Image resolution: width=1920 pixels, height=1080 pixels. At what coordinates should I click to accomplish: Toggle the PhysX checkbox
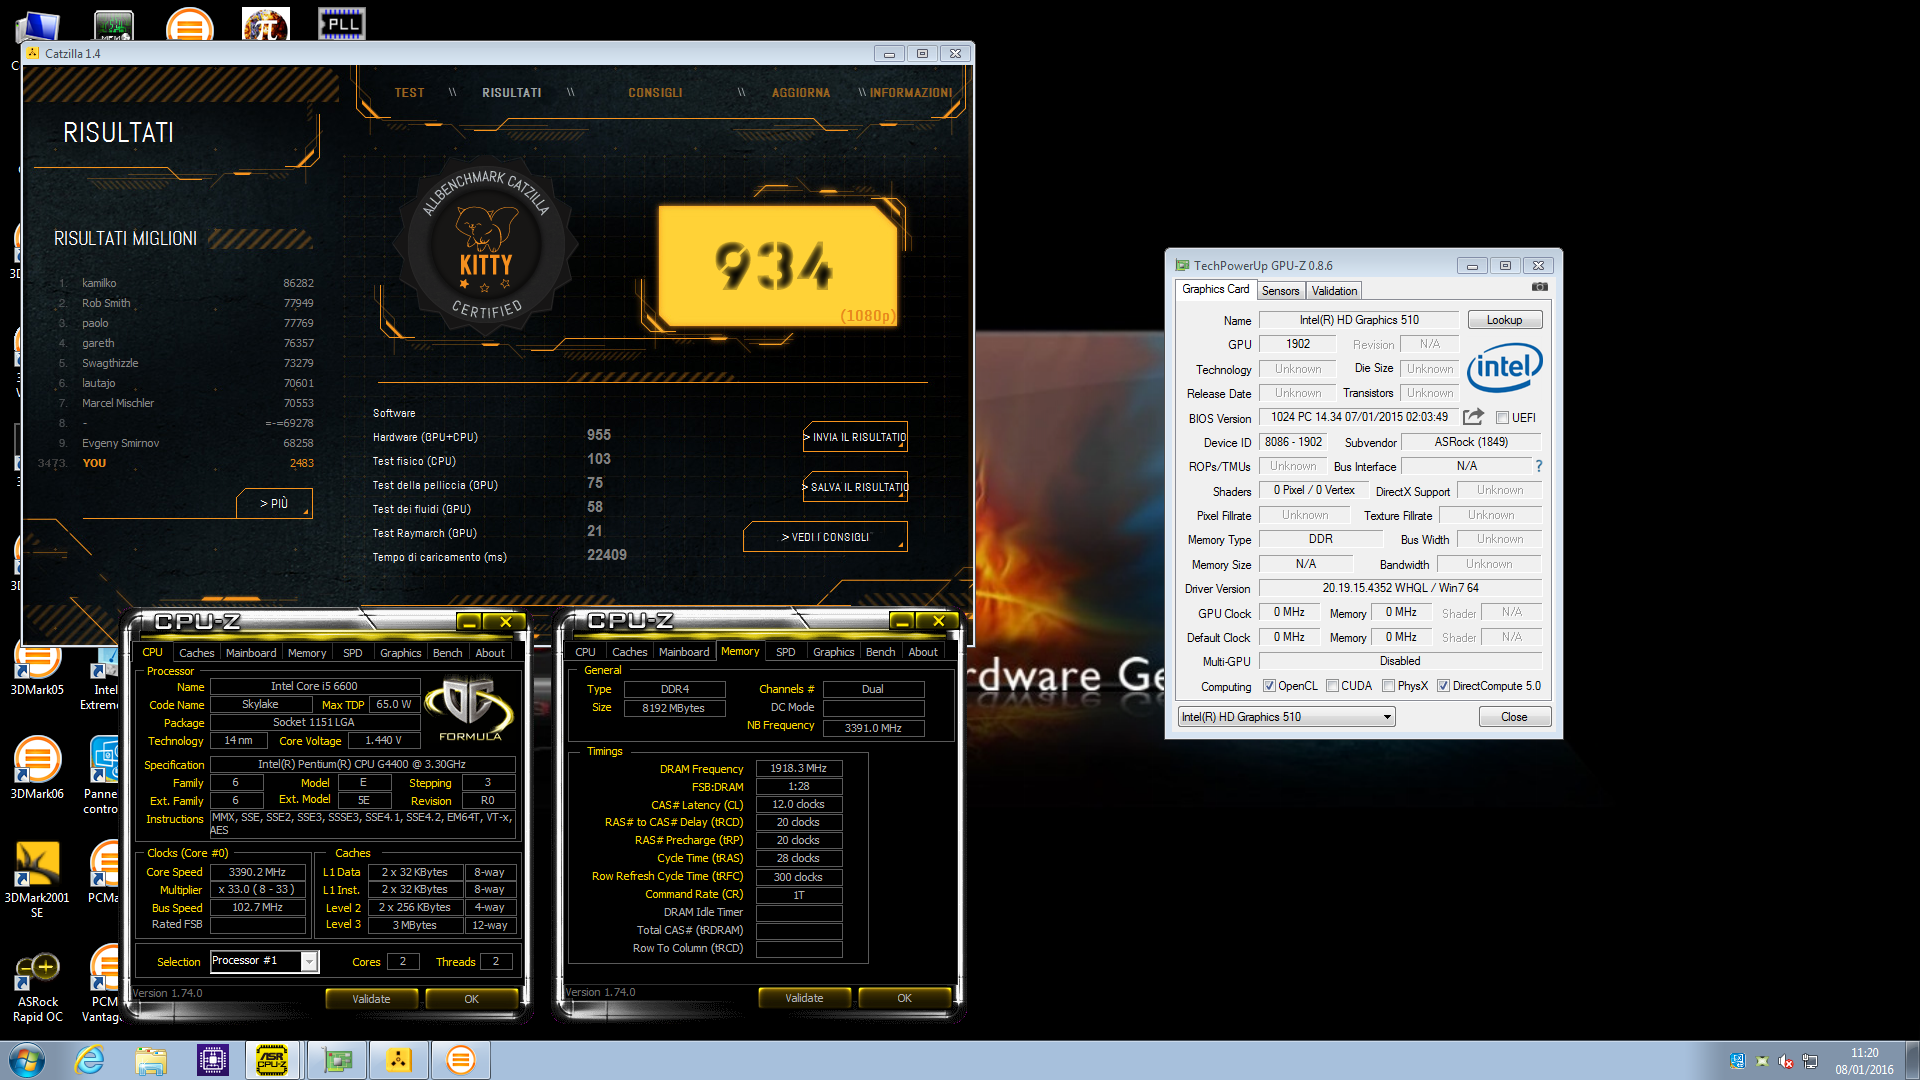1388,686
